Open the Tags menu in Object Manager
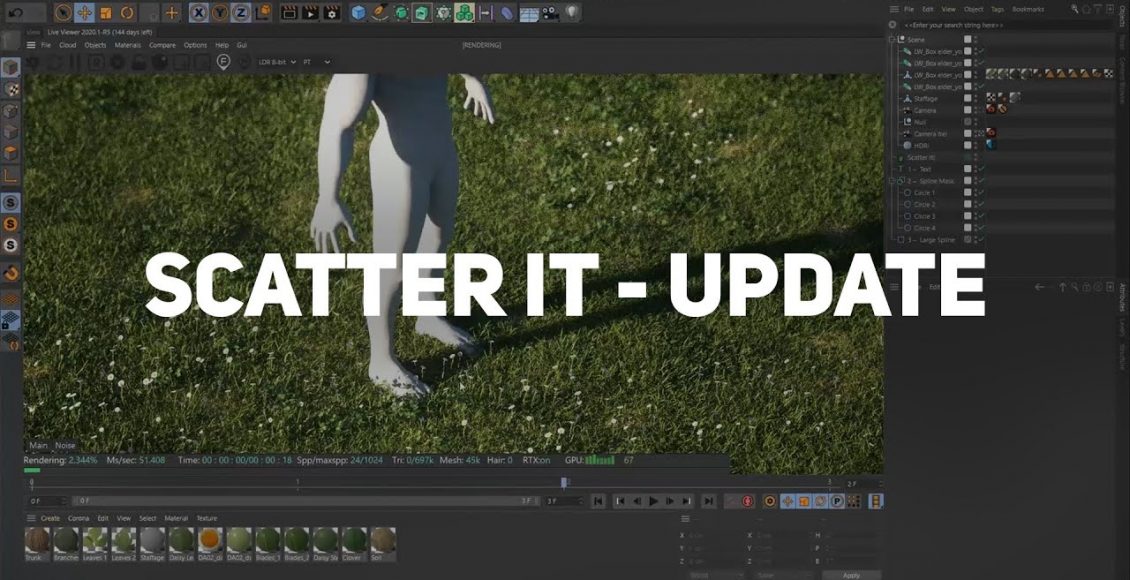Image resolution: width=1130 pixels, height=580 pixels. click(x=997, y=9)
